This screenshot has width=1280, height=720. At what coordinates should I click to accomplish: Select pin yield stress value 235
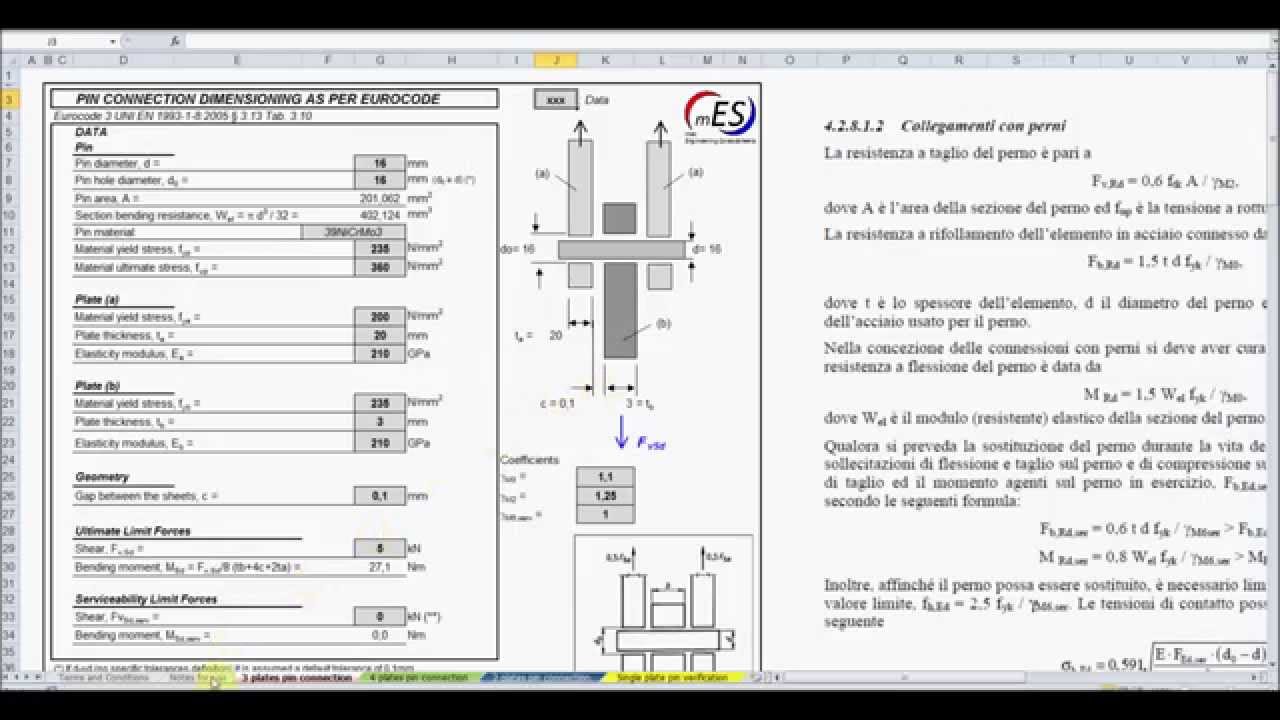pyautogui.click(x=380, y=249)
